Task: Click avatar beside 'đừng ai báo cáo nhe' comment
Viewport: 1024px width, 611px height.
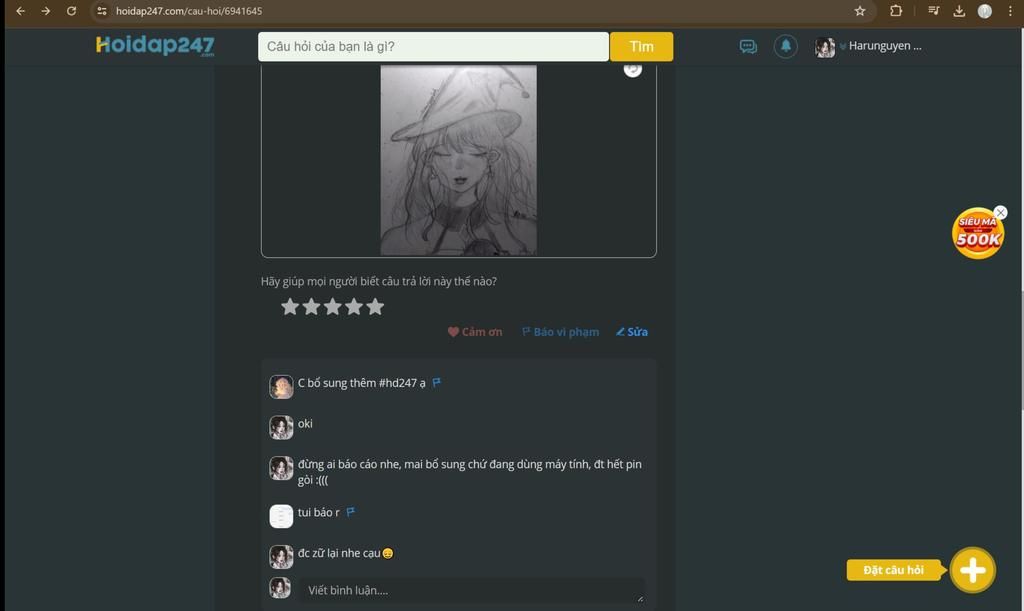Action: [x=281, y=468]
